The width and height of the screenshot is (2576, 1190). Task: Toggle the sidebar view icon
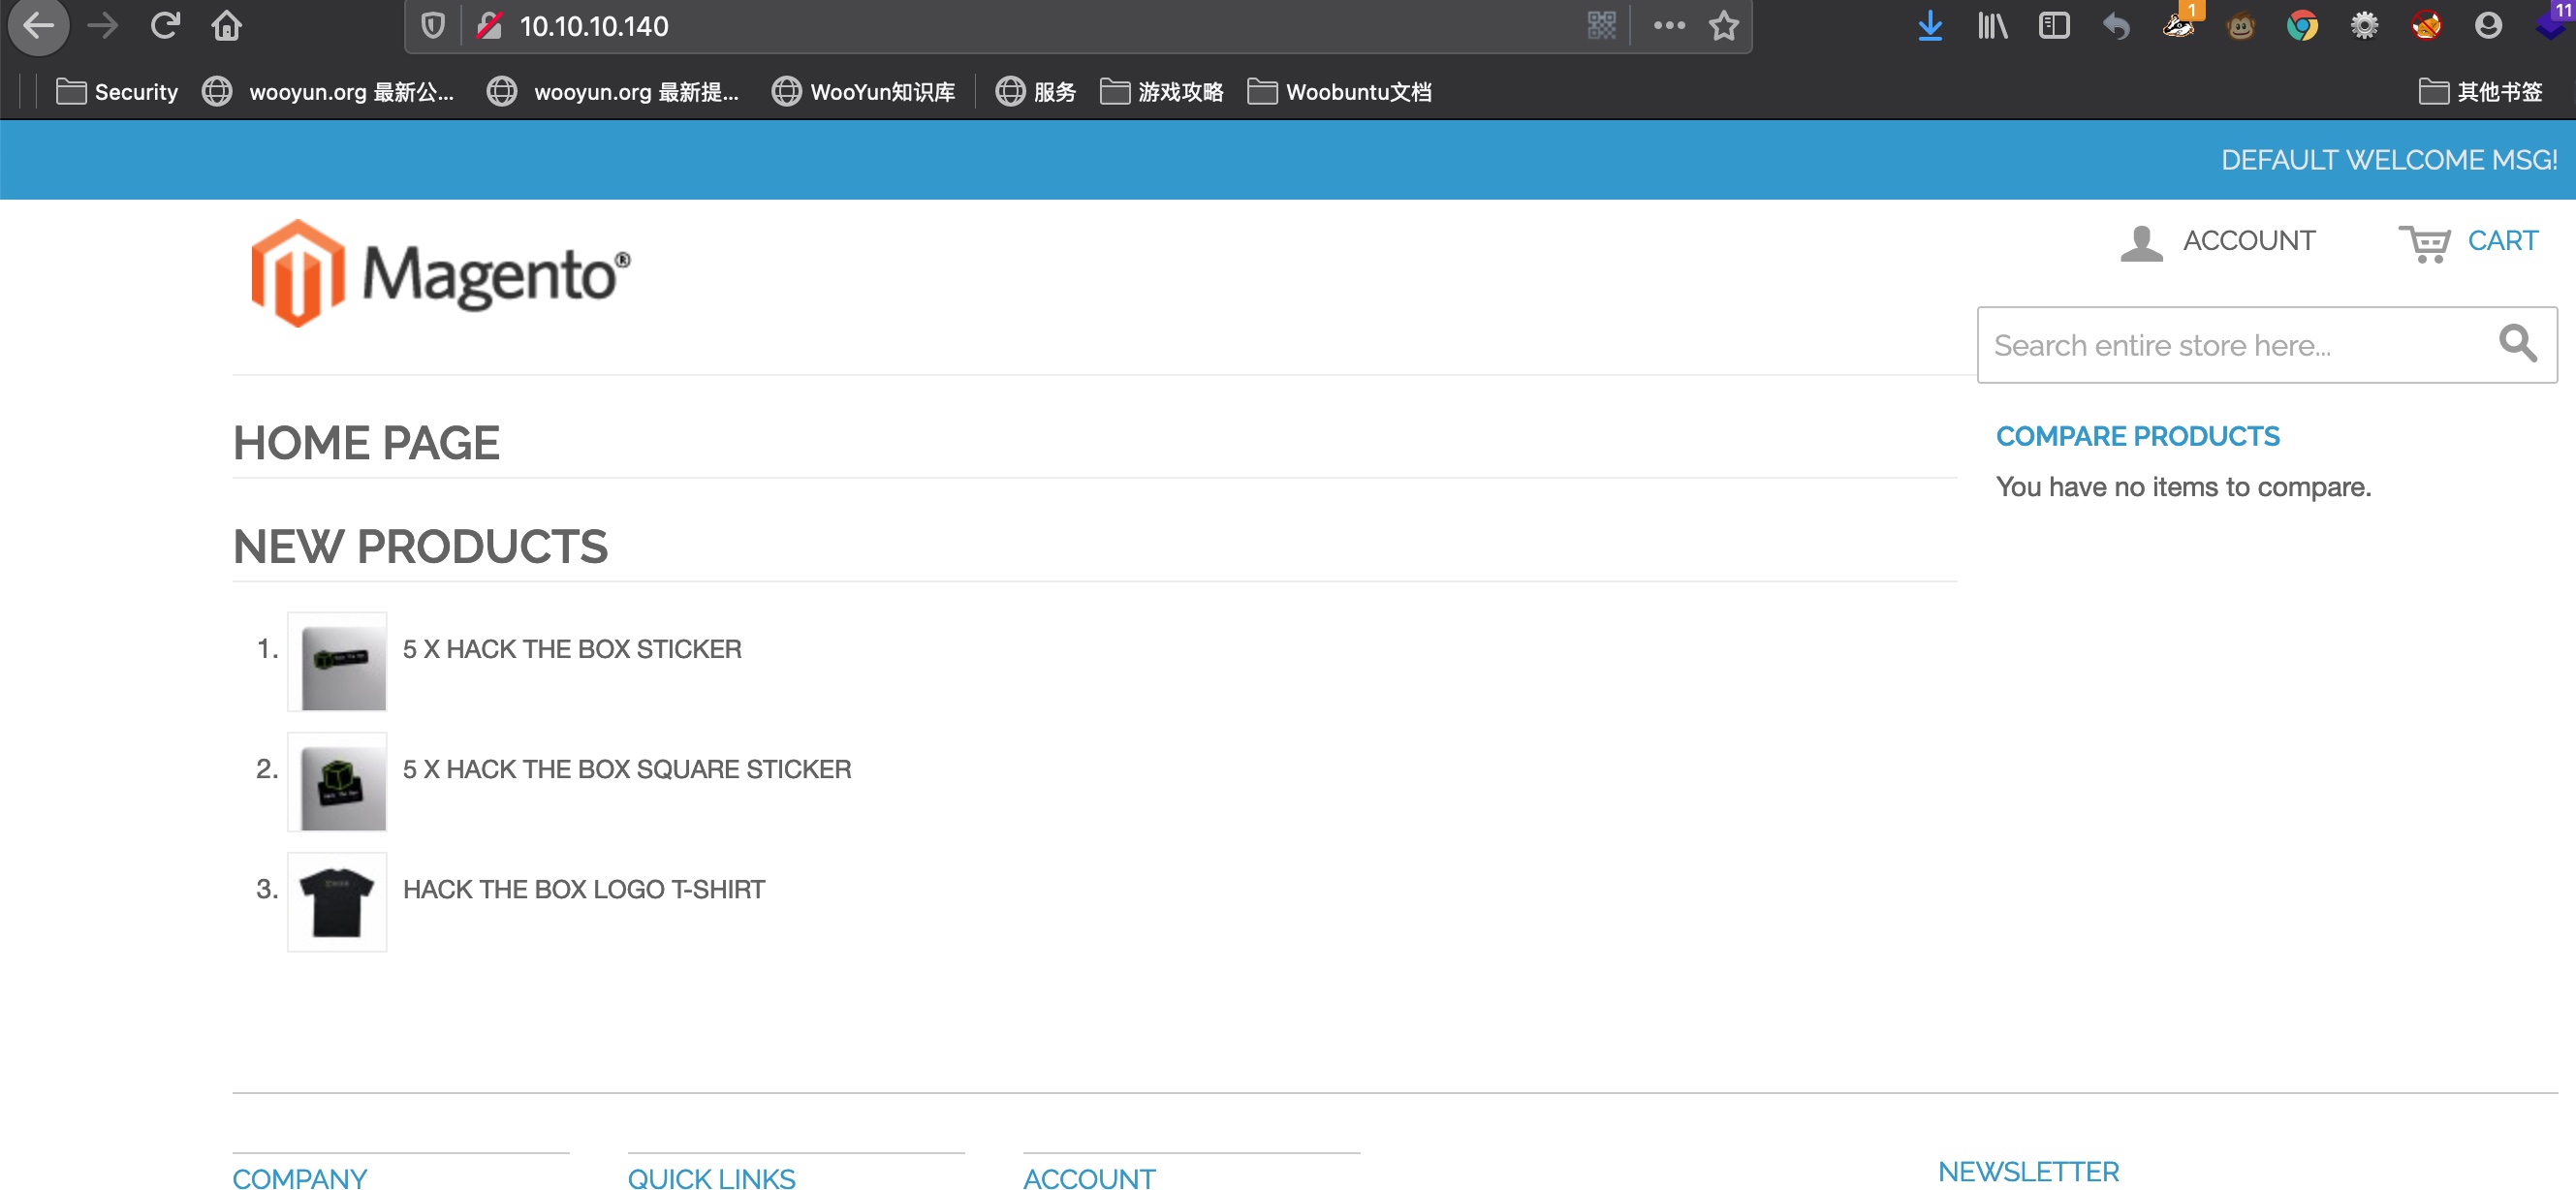2053,26
